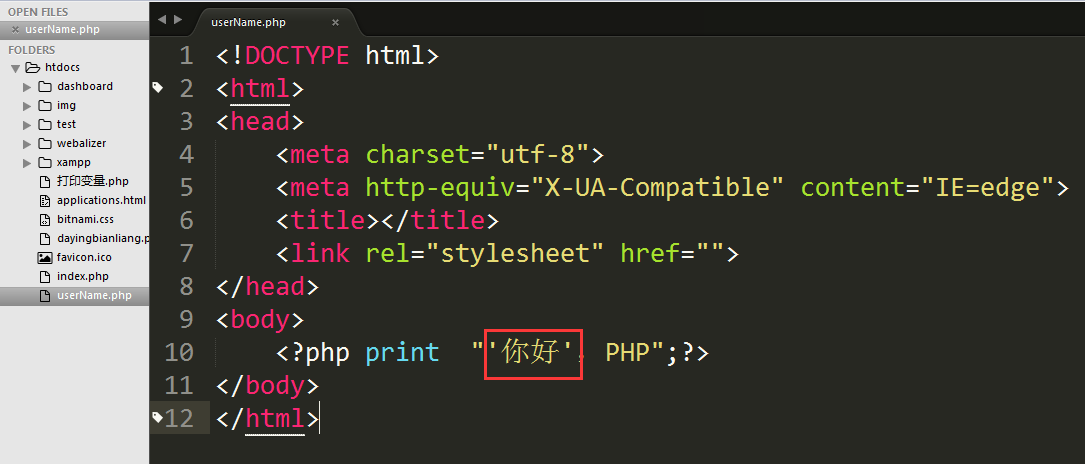Expand the img folder
The height and width of the screenshot is (464, 1085).
[x=28, y=105]
